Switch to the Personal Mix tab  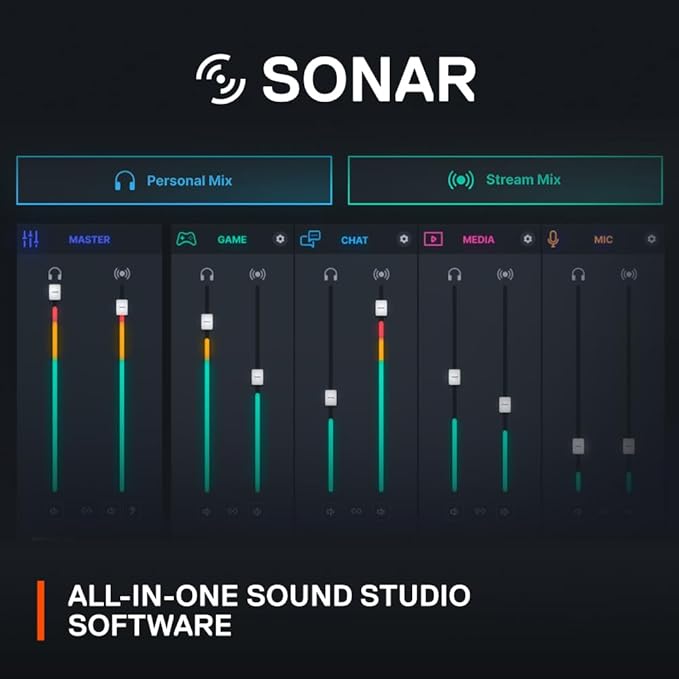pos(174,180)
